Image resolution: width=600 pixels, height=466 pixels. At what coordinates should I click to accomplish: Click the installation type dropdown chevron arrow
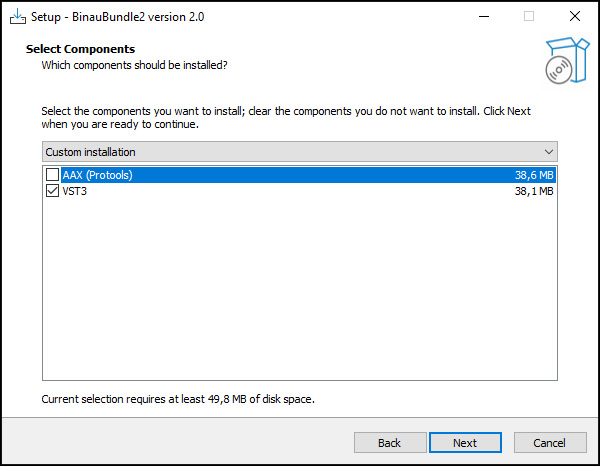coord(547,152)
